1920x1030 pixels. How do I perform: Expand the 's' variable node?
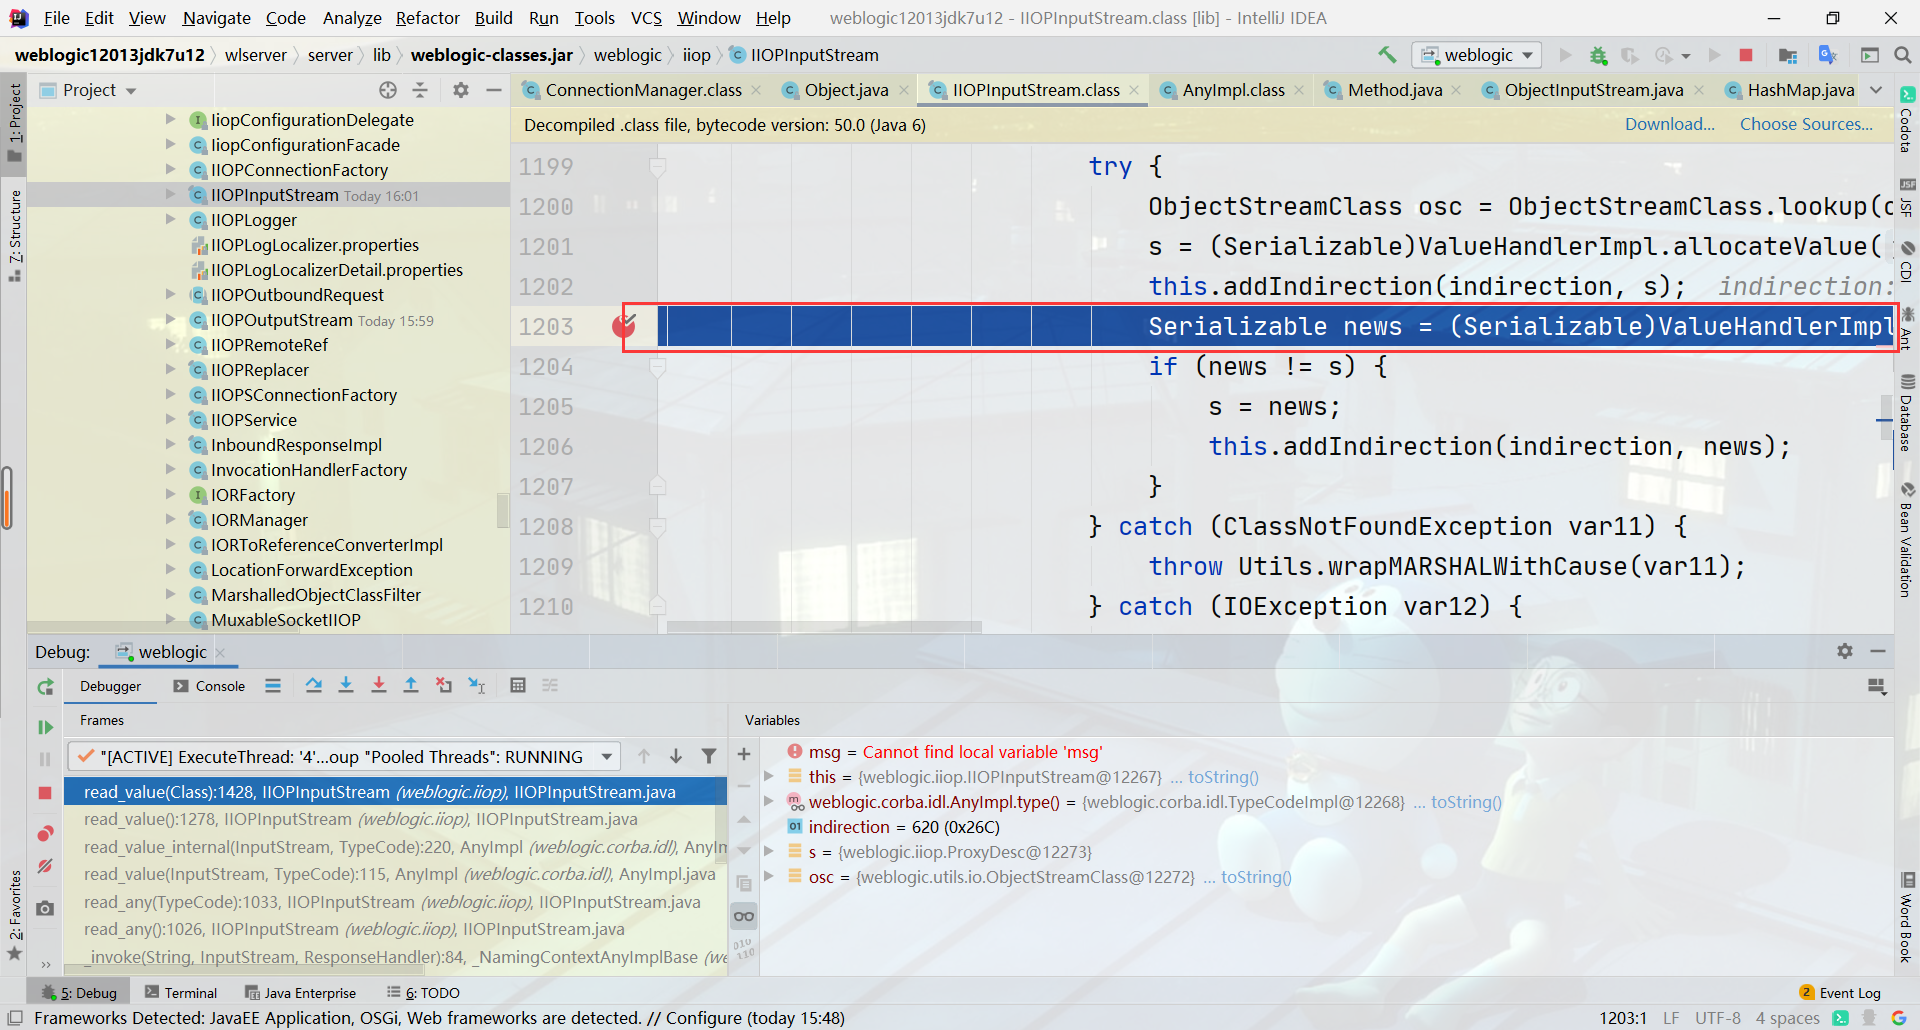pyautogui.click(x=769, y=851)
